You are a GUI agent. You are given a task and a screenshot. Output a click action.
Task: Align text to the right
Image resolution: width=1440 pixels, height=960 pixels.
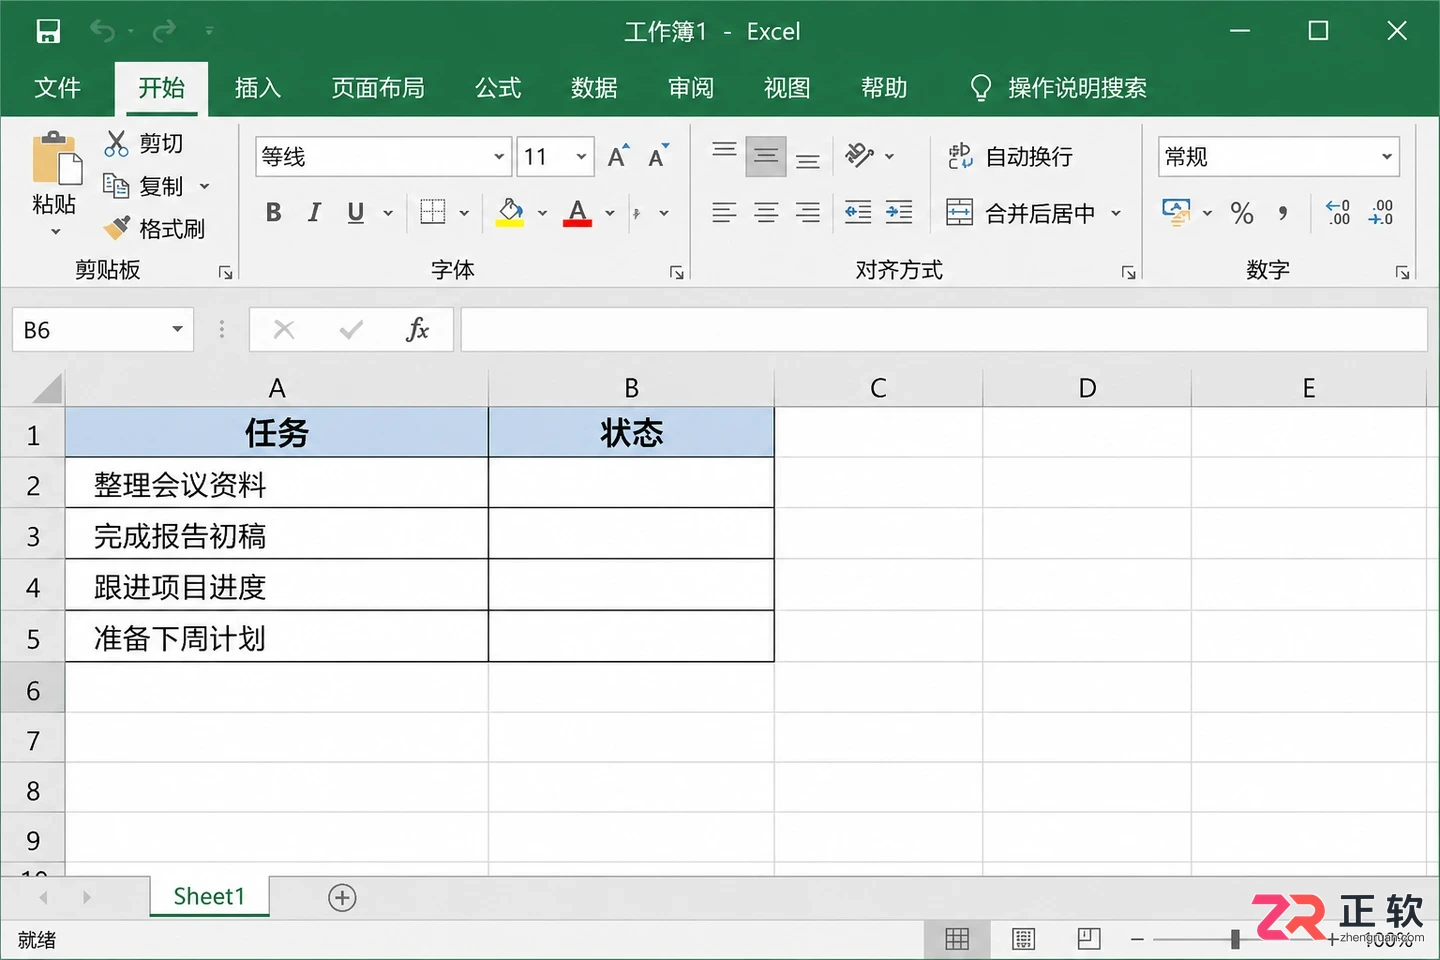pos(808,212)
